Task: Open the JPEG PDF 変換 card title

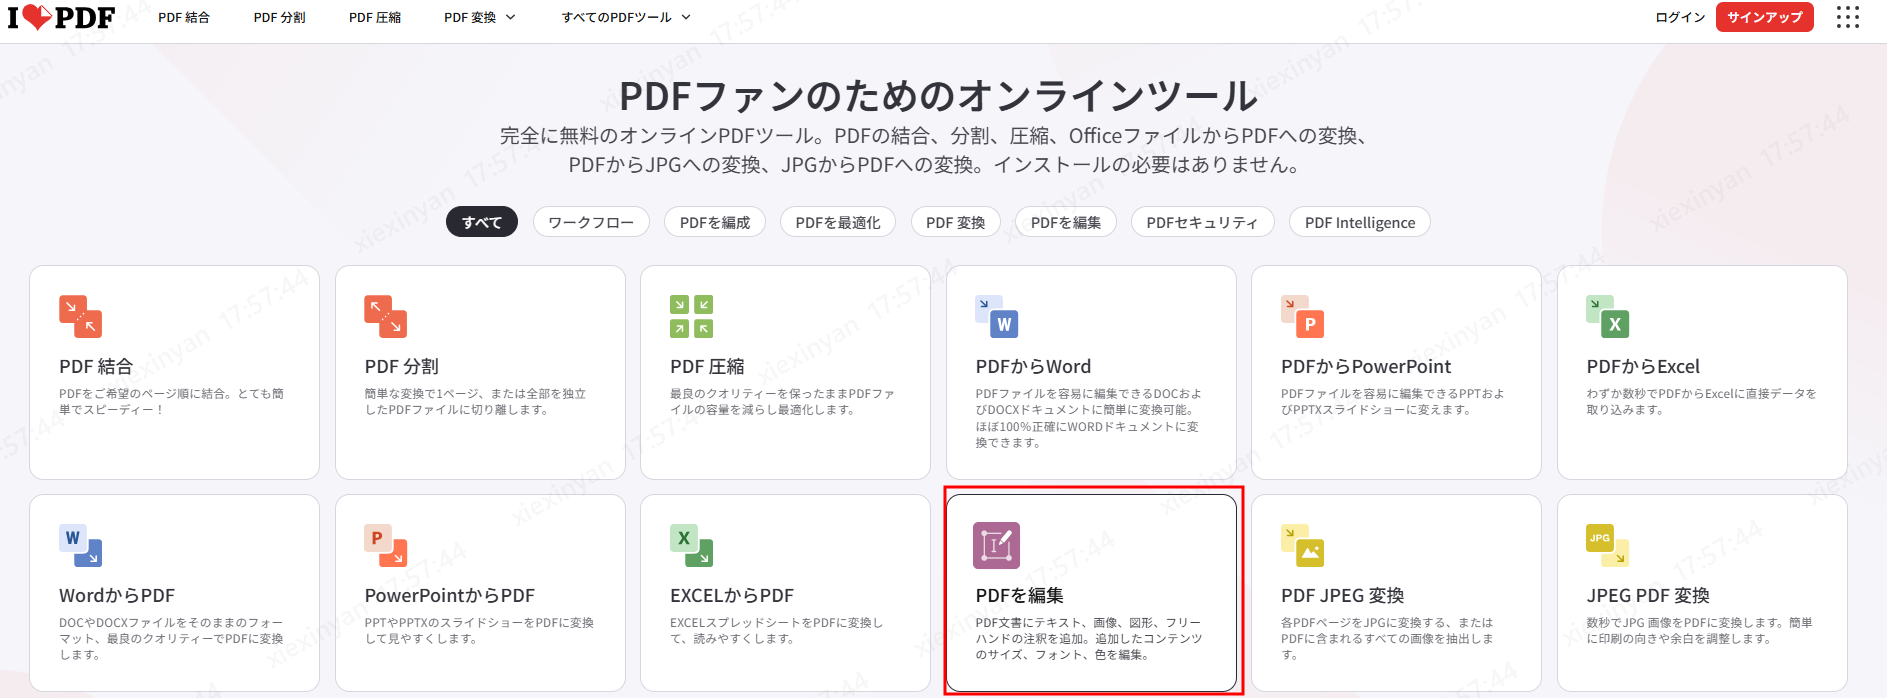Action: pyautogui.click(x=1648, y=596)
